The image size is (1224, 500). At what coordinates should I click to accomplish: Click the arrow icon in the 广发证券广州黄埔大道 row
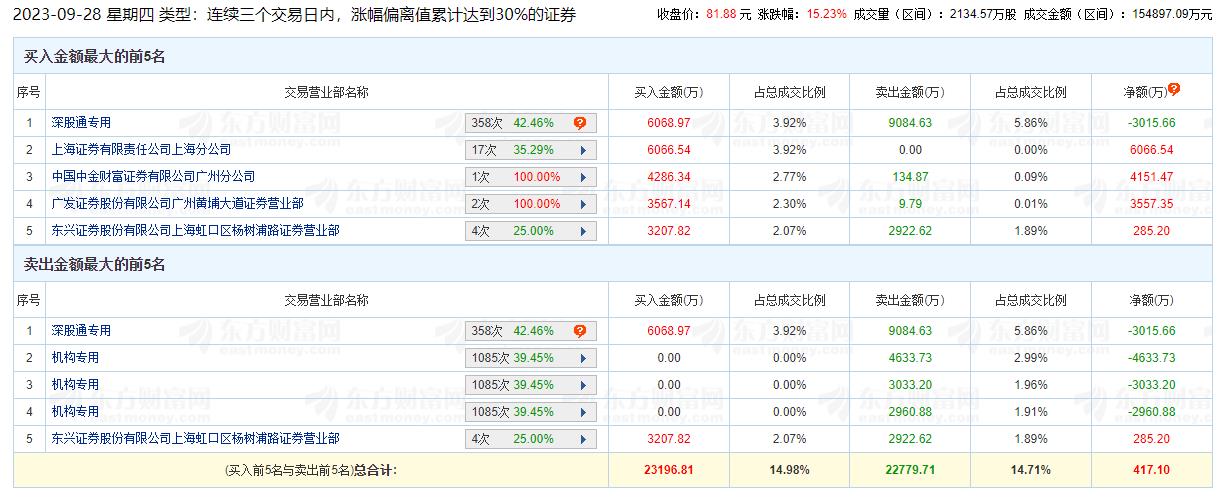point(582,204)
